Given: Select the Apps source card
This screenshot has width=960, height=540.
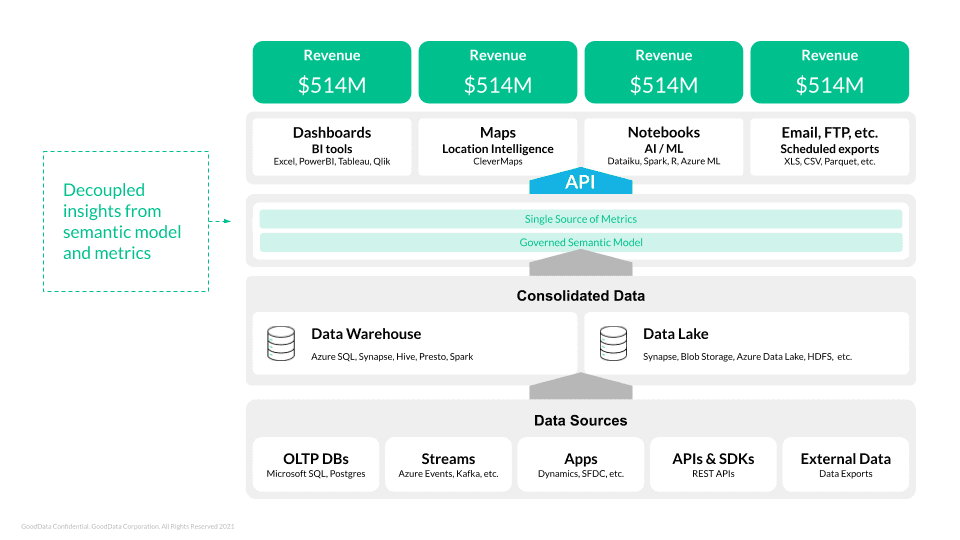Looking at the screenshot, I should tap(580, 464).
